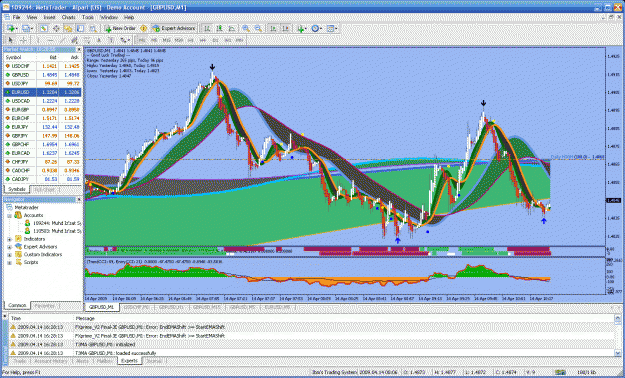This screenshot has height=378, width=625.
Task: Zoom out on the chart
Action: [x=258, y=28]
